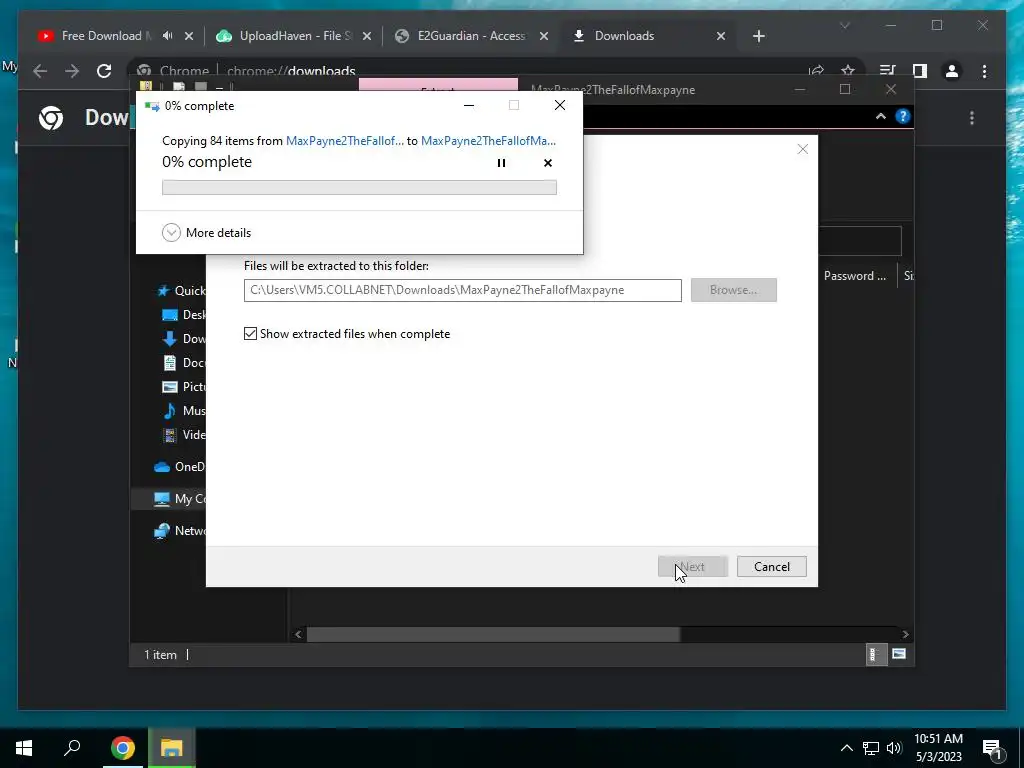The height and width of the screenshot is (768, 1024).
Task: Click the Browse... button
Action: coord(733,290)
